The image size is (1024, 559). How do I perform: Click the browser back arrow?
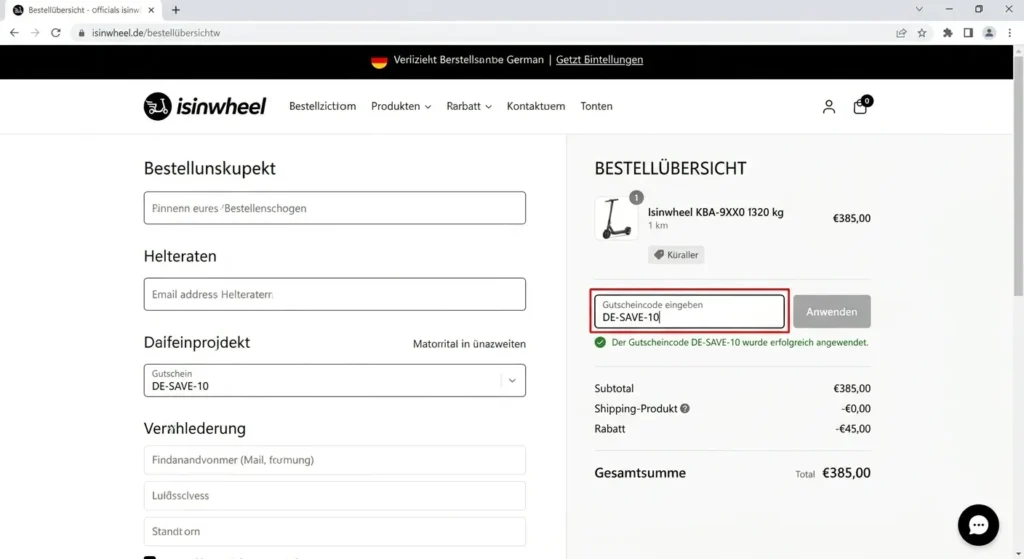(x=14, y=33)
